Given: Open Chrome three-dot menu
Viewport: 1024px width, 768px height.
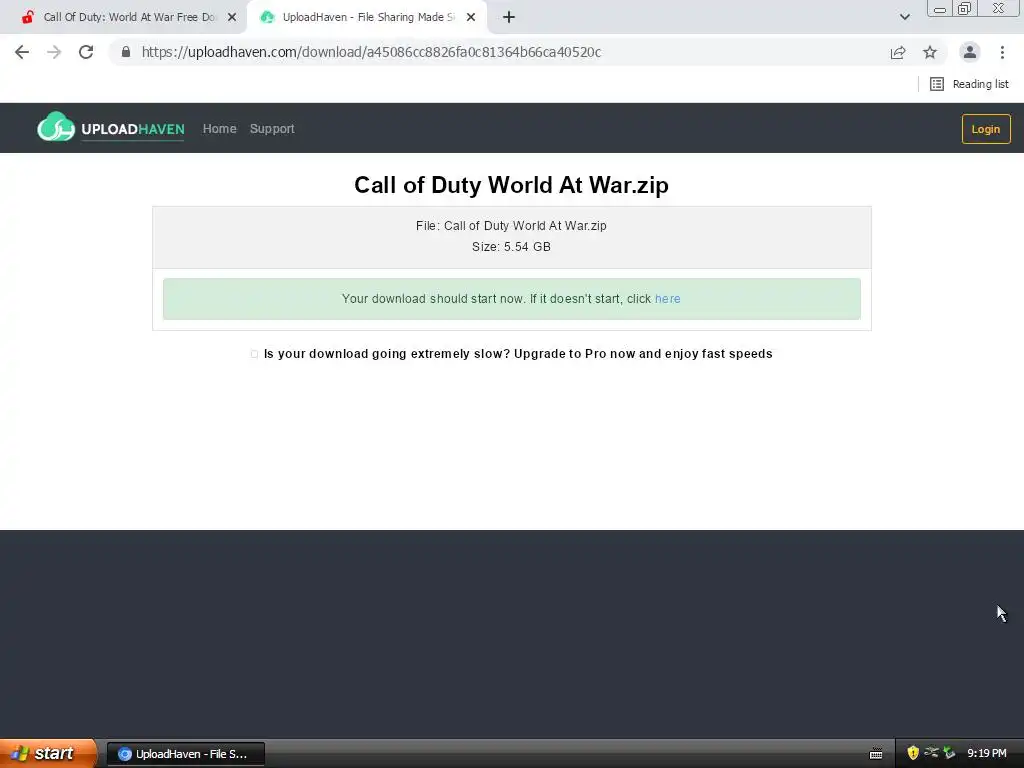Looking at the screenshot, I should point(1002,52).
